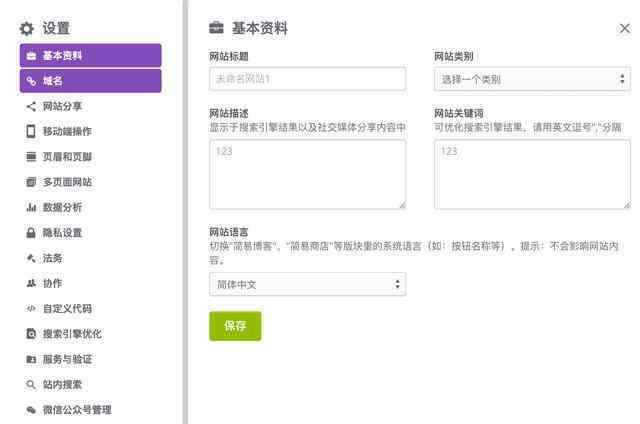Click the 网站语言 label
640x424 pixels.
click(229, 232)
